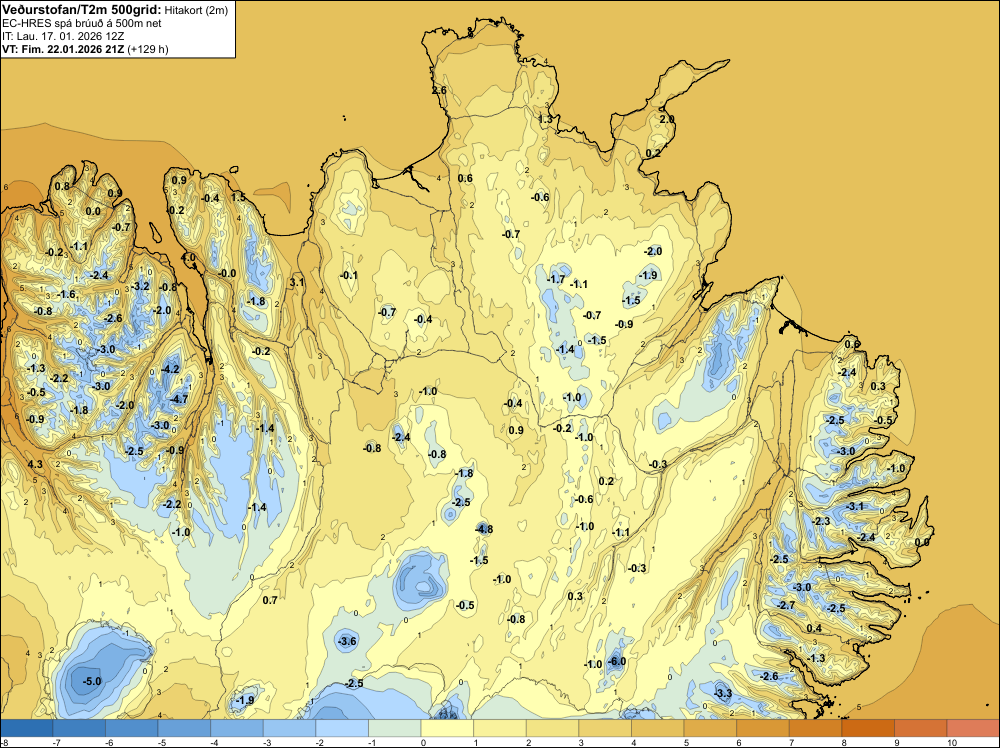Pick the -3.3 temperature label
The image size is (1000, 748).
[723, 693]
